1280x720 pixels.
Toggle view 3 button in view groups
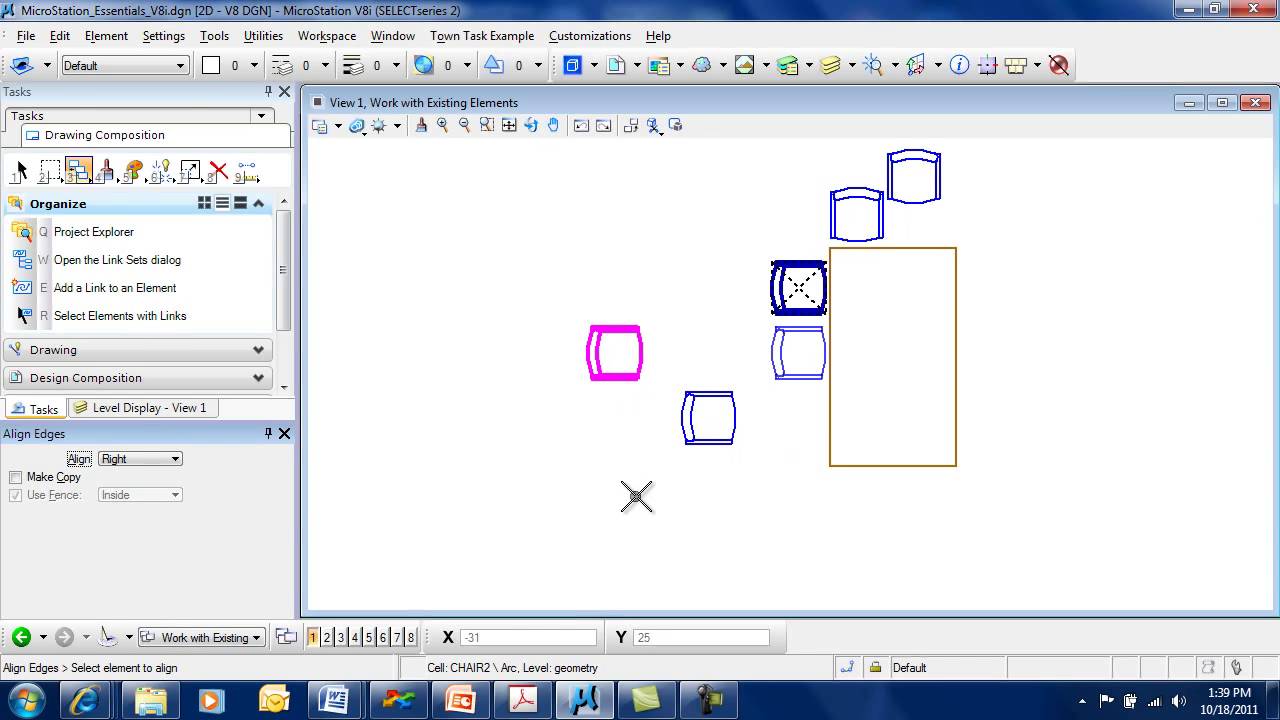click(341, 637)
